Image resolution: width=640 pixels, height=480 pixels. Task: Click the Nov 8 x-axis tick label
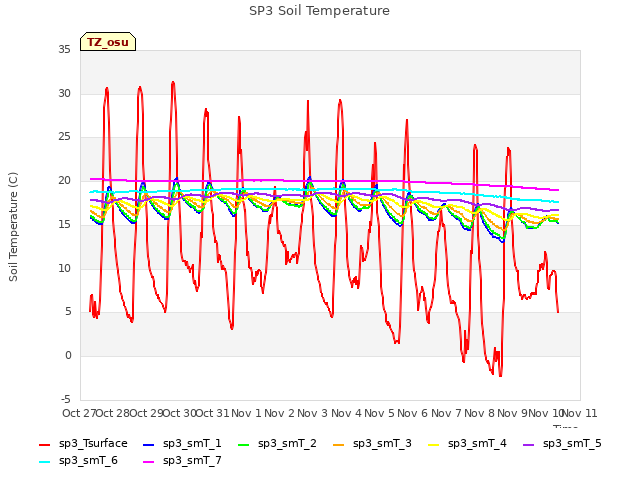[480, 413]
